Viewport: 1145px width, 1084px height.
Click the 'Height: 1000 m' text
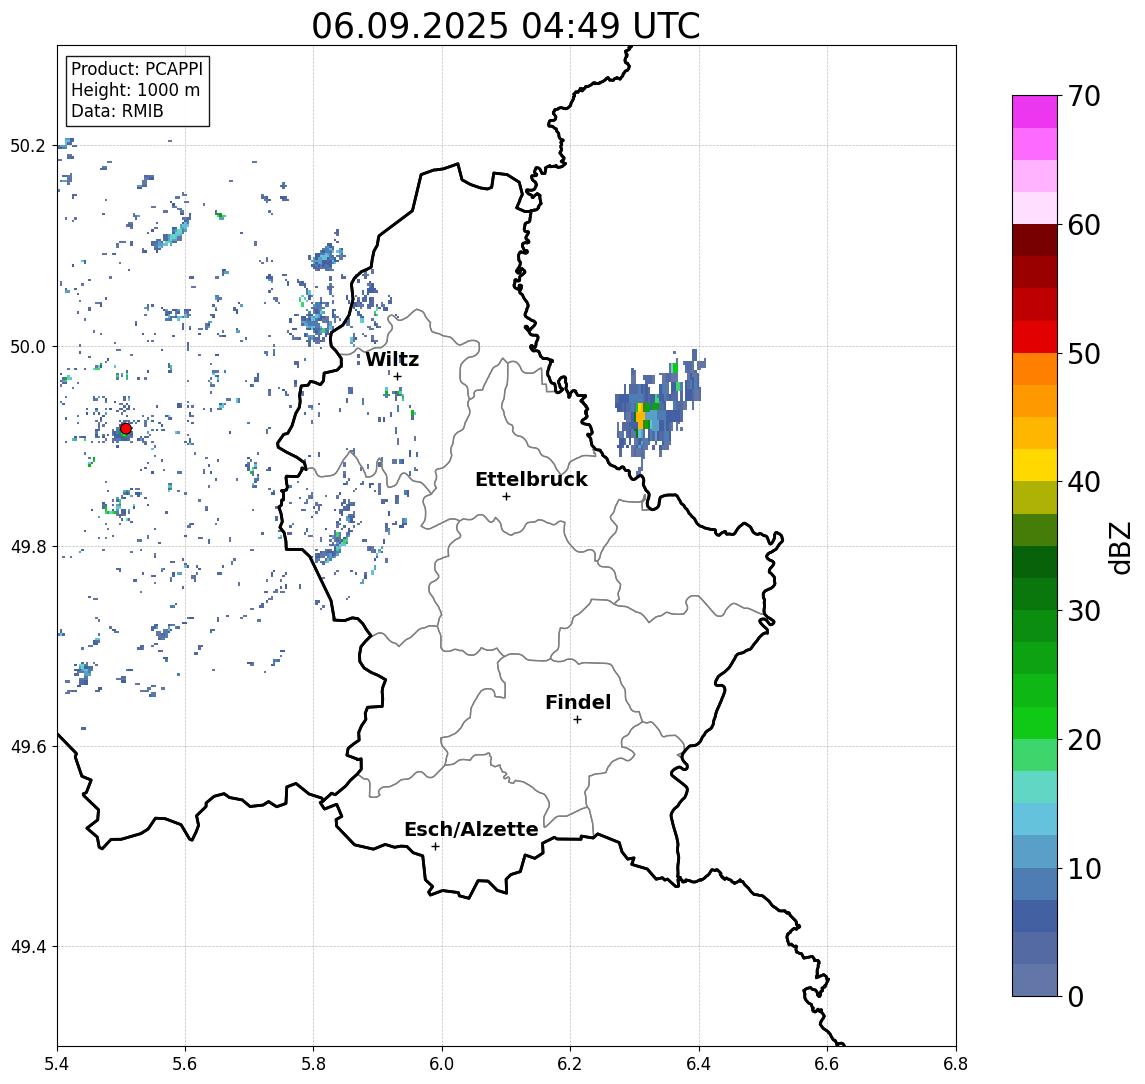click(135, 90)
